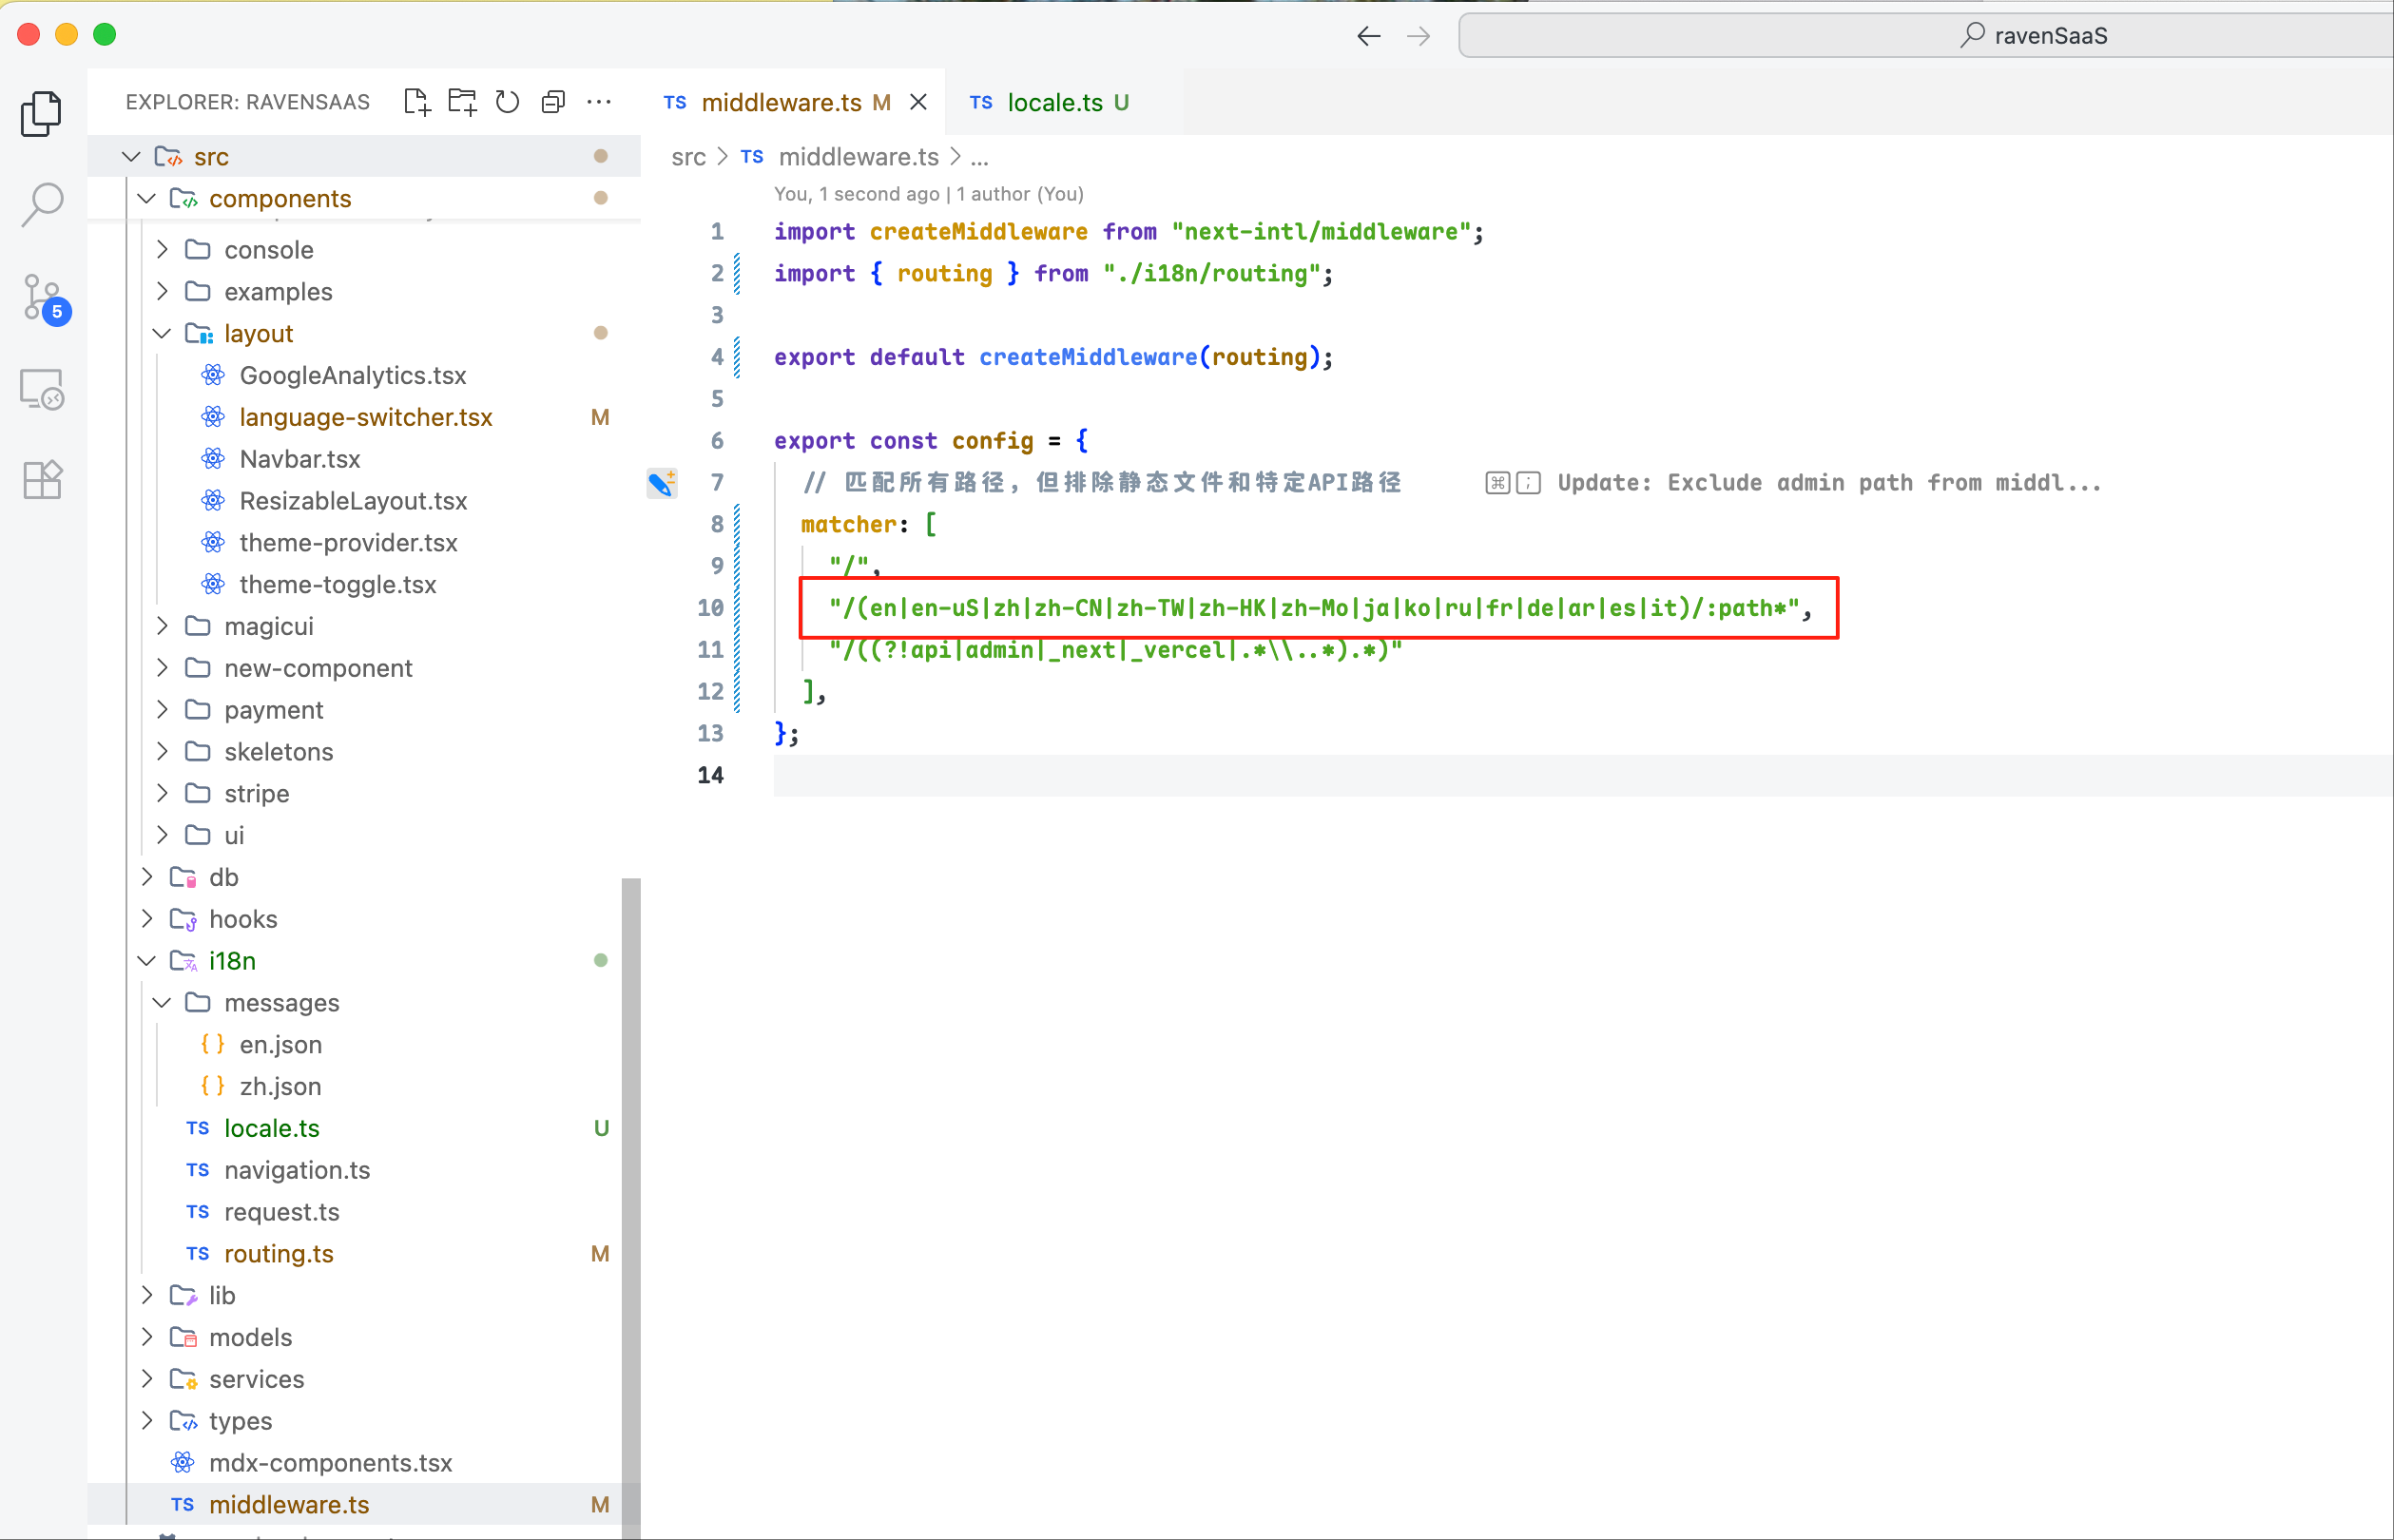Refresh the explorer tree

click(508, 102)
